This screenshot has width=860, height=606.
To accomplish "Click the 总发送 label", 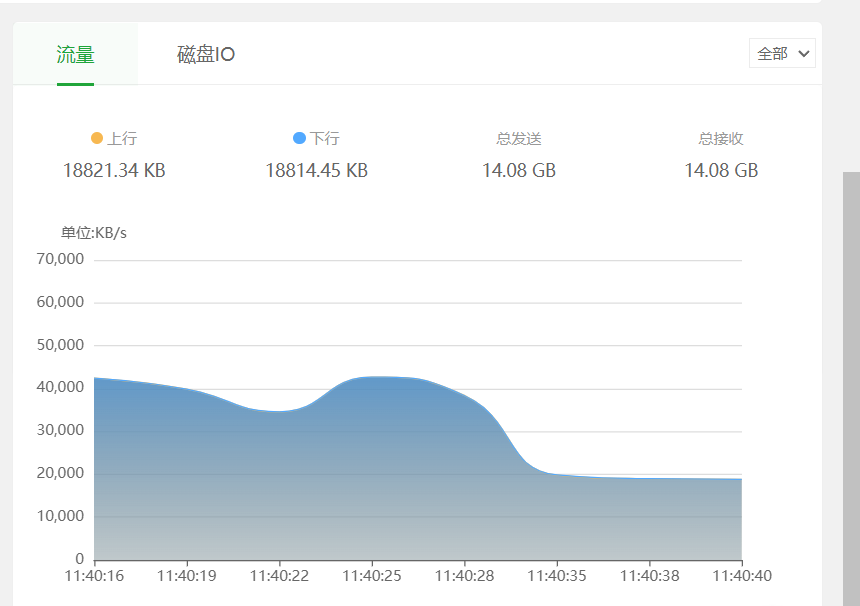I will pos(519,139).
